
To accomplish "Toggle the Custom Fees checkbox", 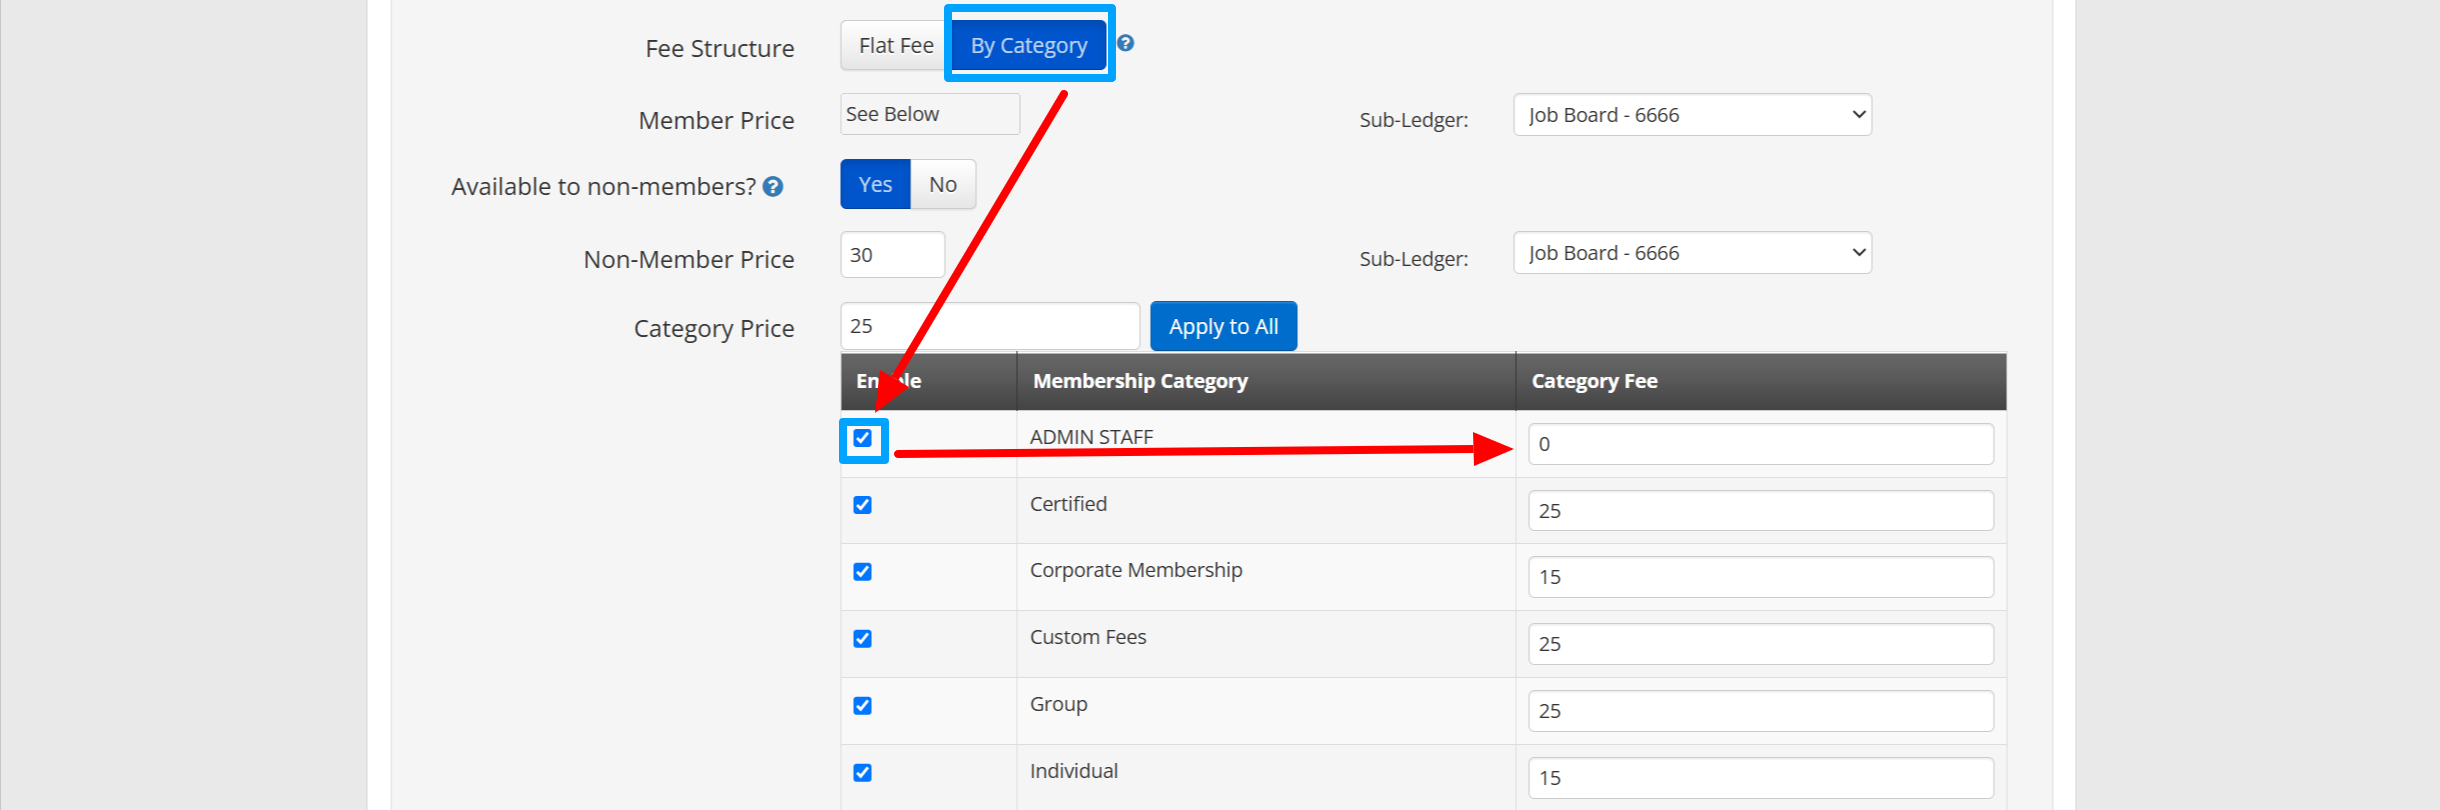I will pyautogui.click(x=863, y=639).
